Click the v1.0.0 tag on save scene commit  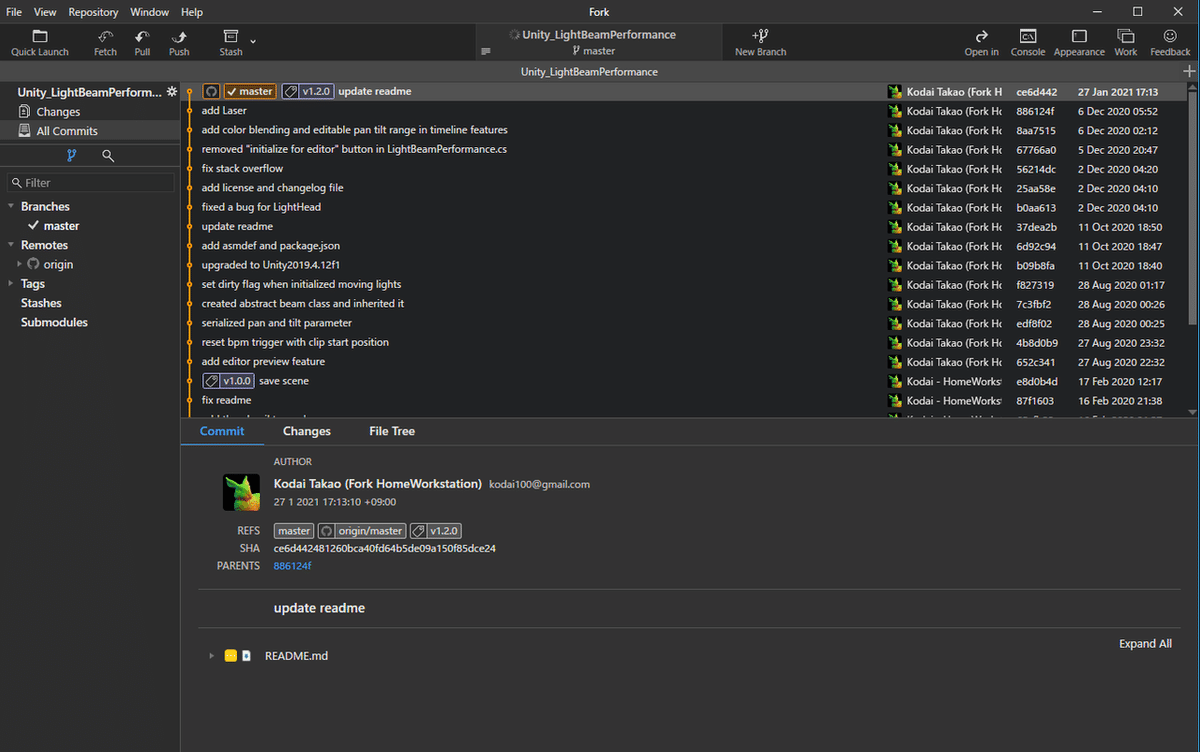point(228,381)
